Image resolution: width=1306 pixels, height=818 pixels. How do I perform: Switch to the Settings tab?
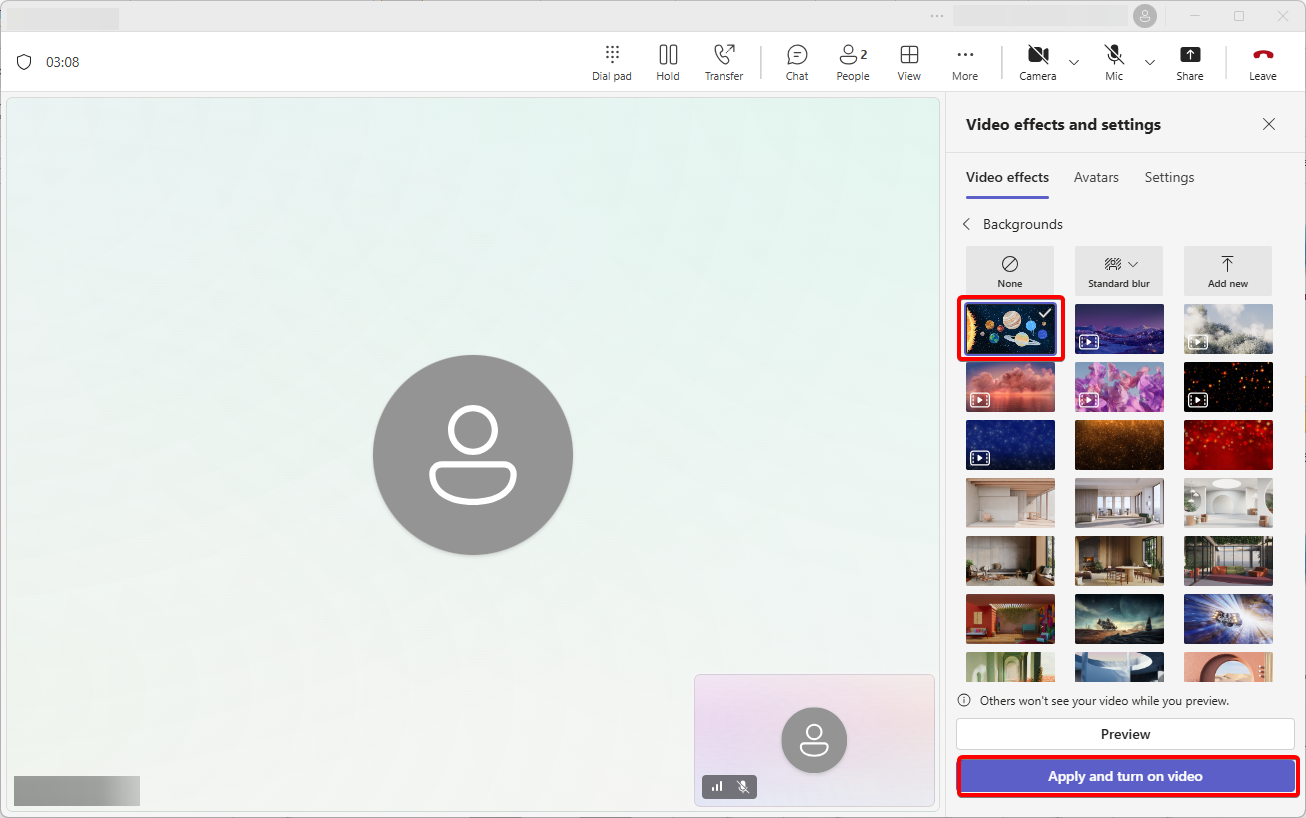coord(1169,177)
